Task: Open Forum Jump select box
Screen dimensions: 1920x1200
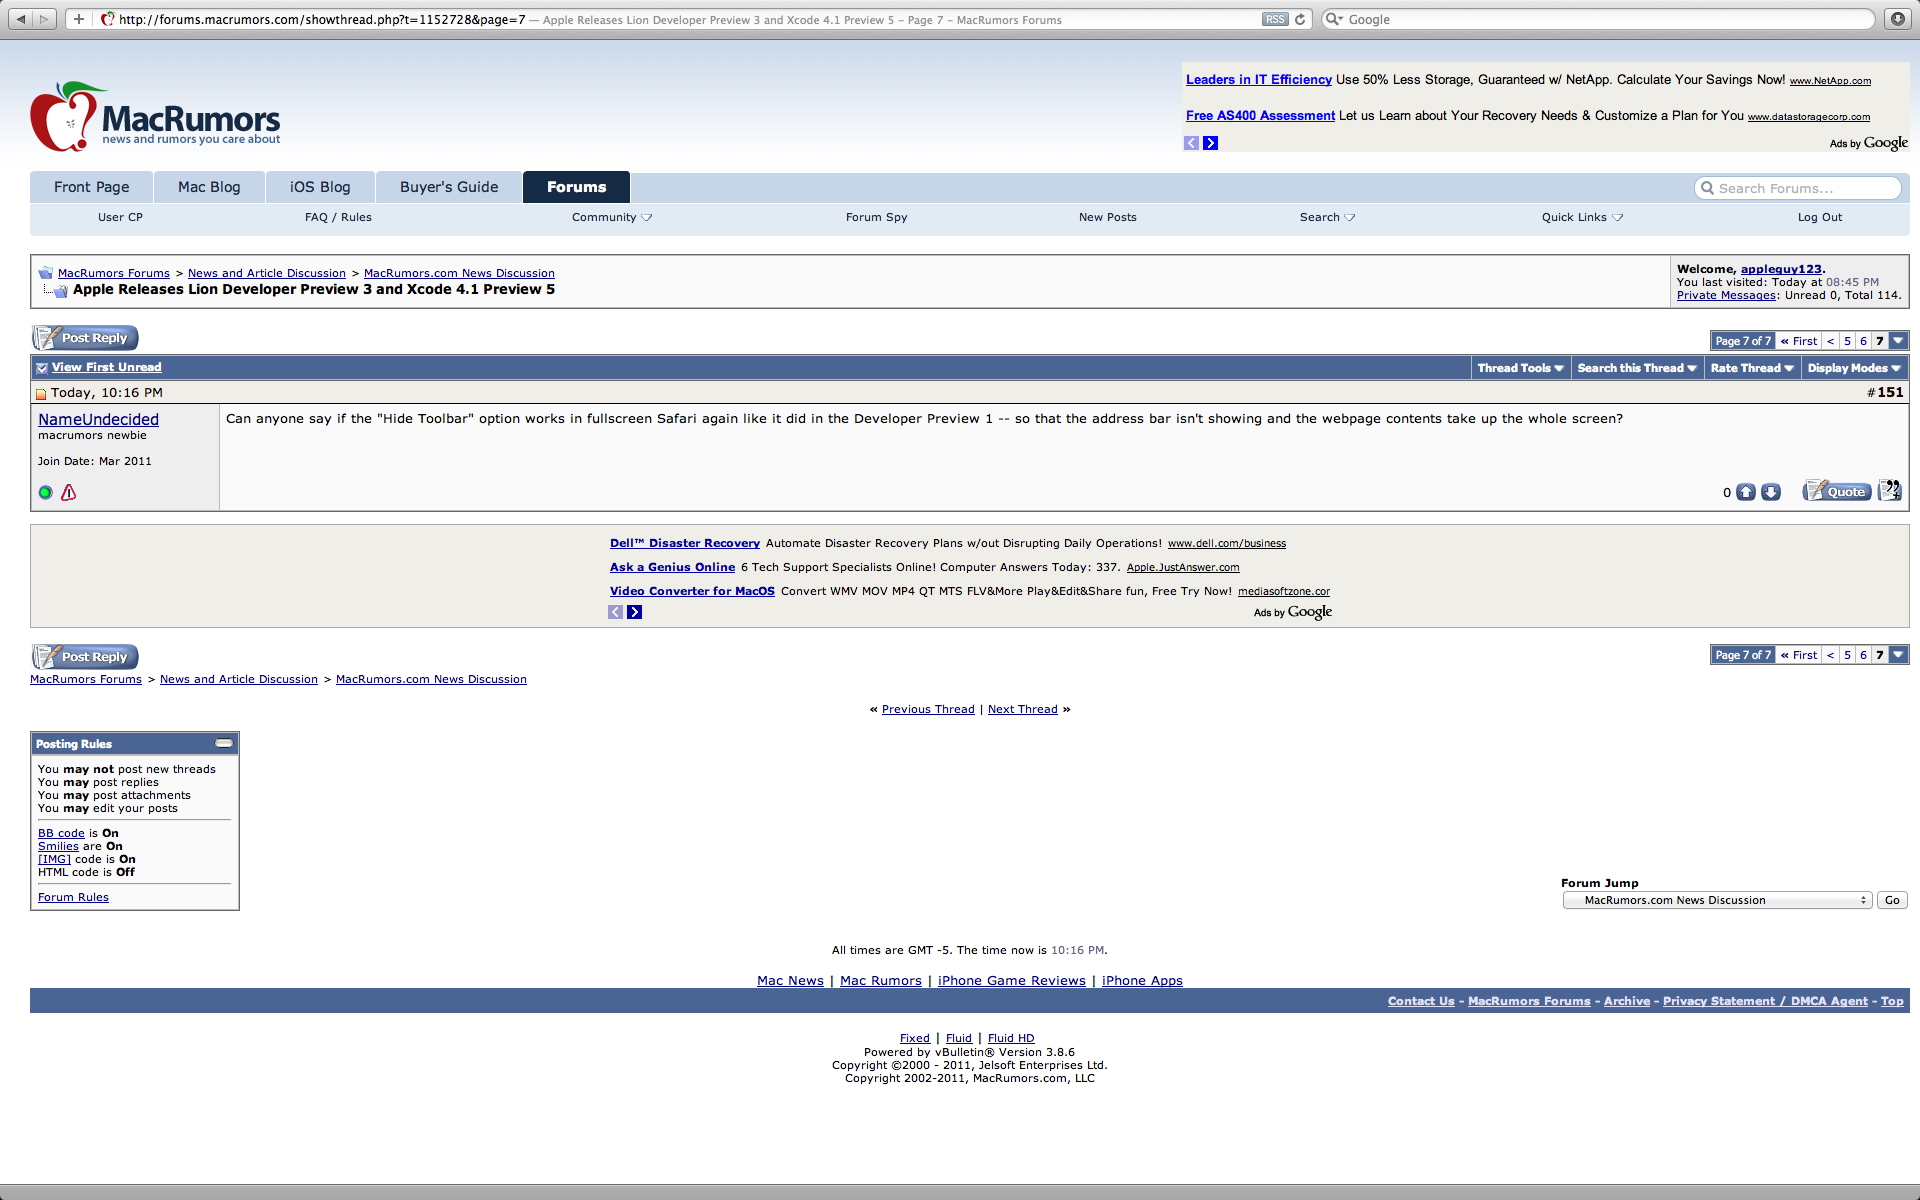Action: (x=1716, y=900)
